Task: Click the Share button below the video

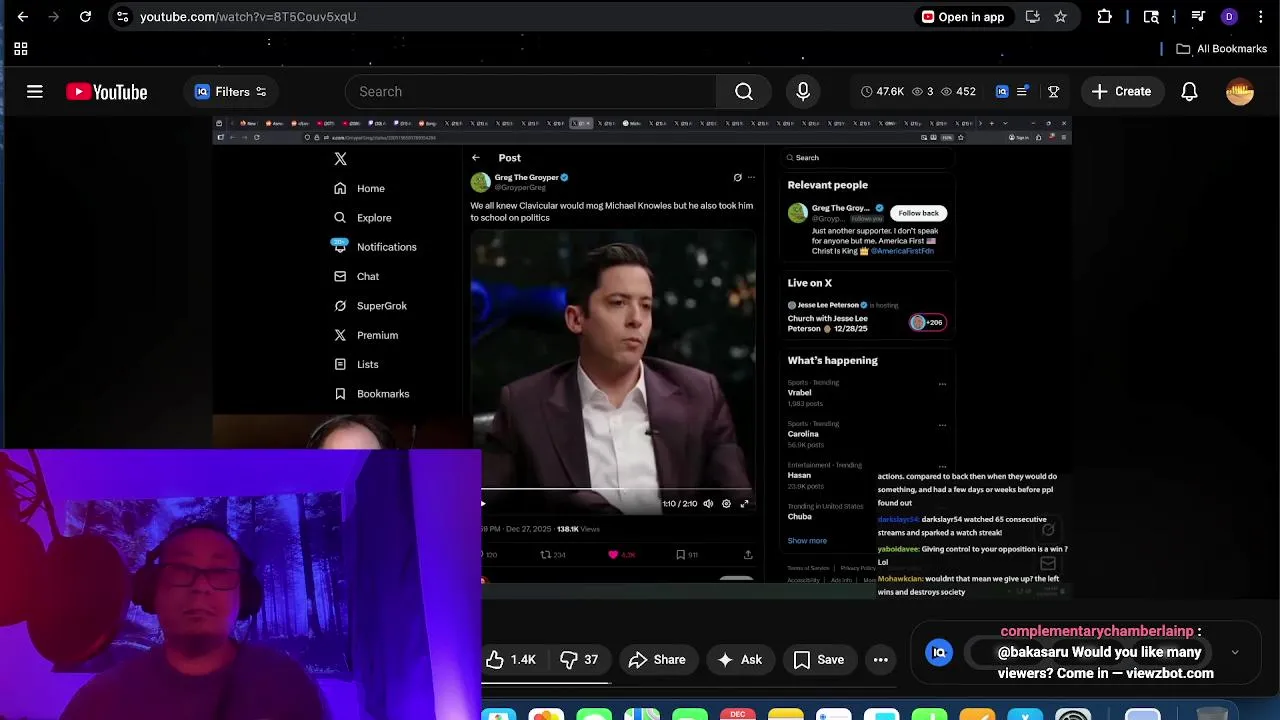Action: pyautogui.click(x=657, y=660)
